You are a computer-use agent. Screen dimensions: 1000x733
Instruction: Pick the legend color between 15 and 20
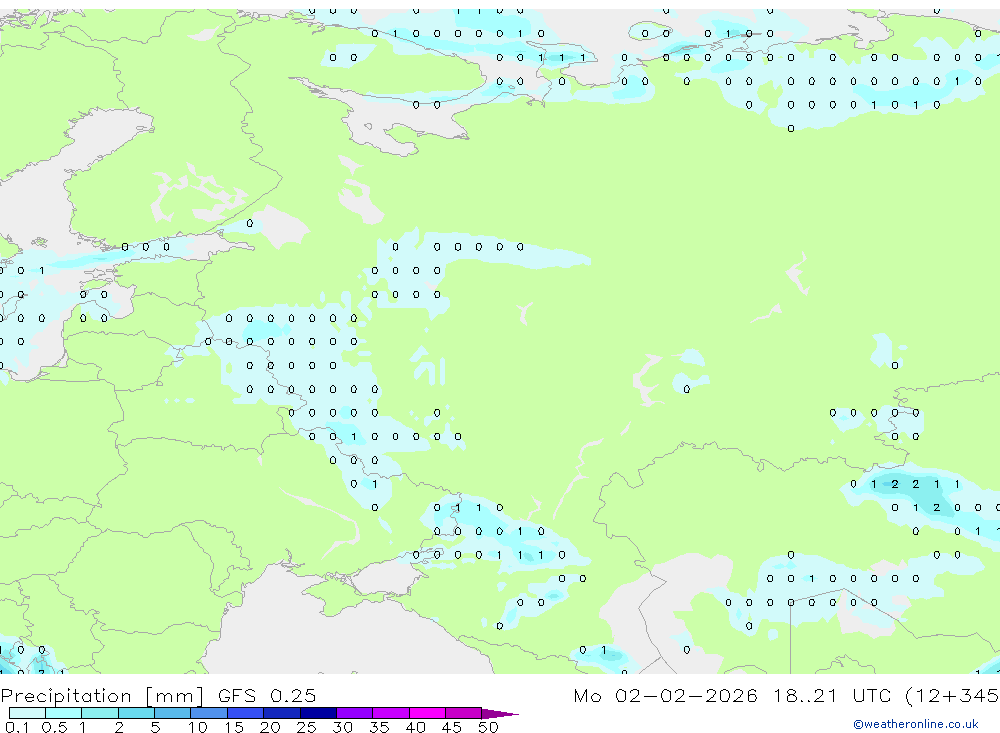tap(246, 713)
